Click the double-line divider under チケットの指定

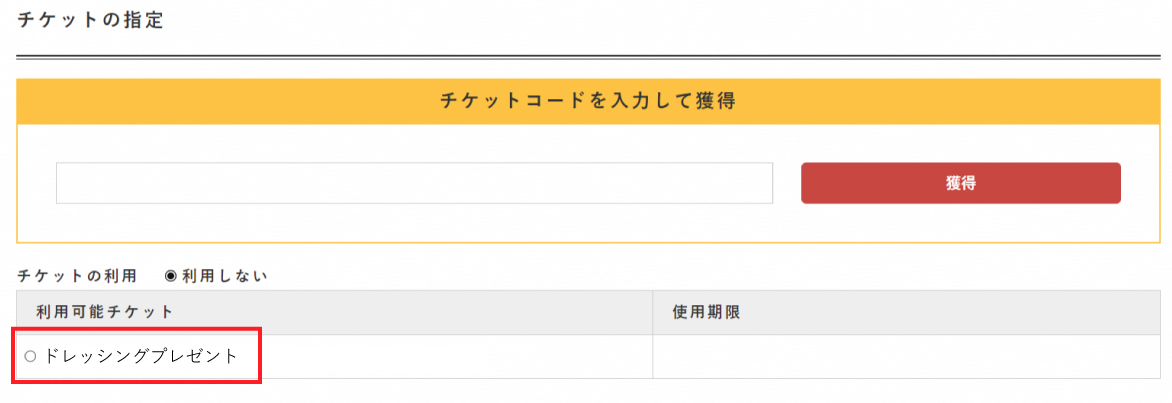[587, 57]
